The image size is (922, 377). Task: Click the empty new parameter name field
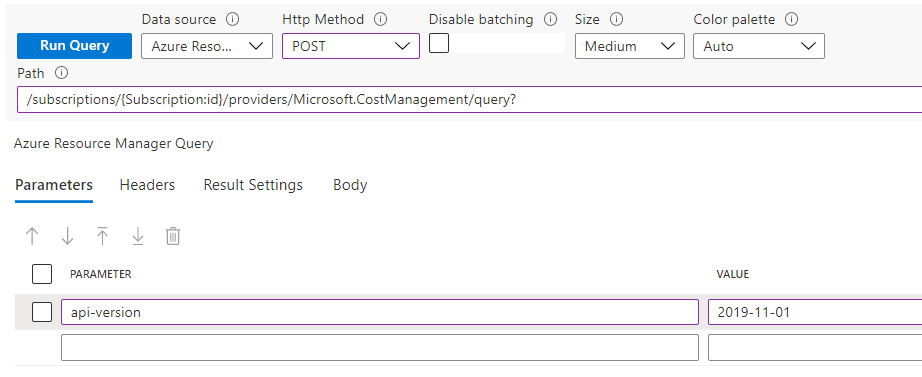380,348
